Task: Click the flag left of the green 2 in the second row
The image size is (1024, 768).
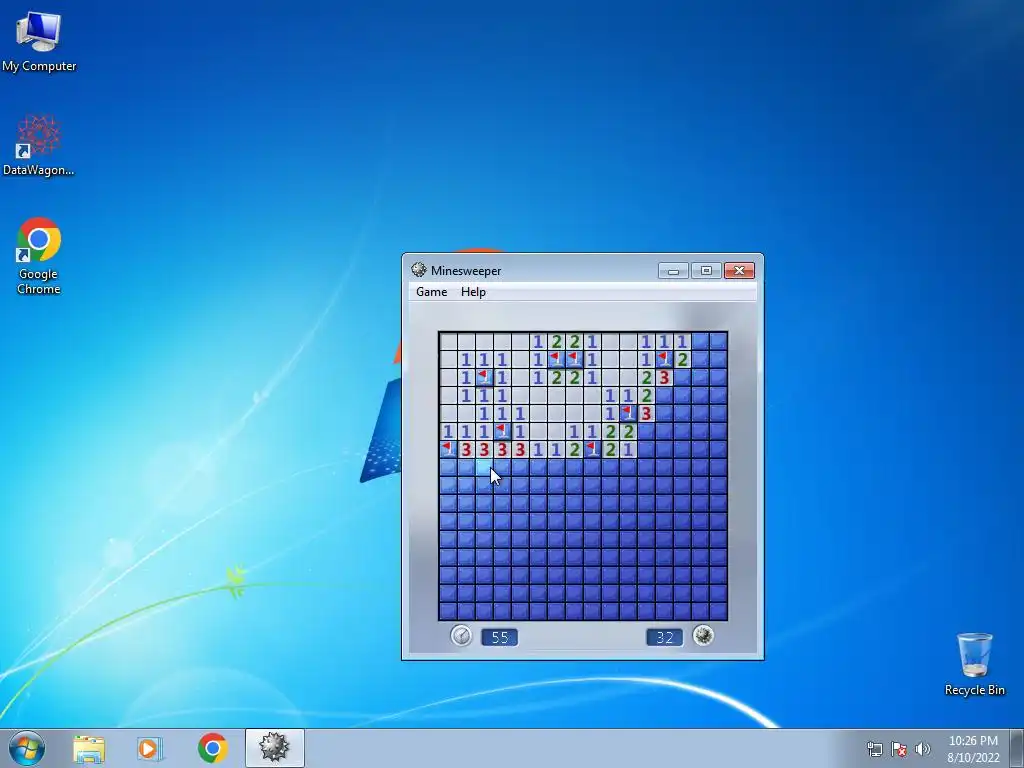Action: pyautogui.click(x=664, y=359)
